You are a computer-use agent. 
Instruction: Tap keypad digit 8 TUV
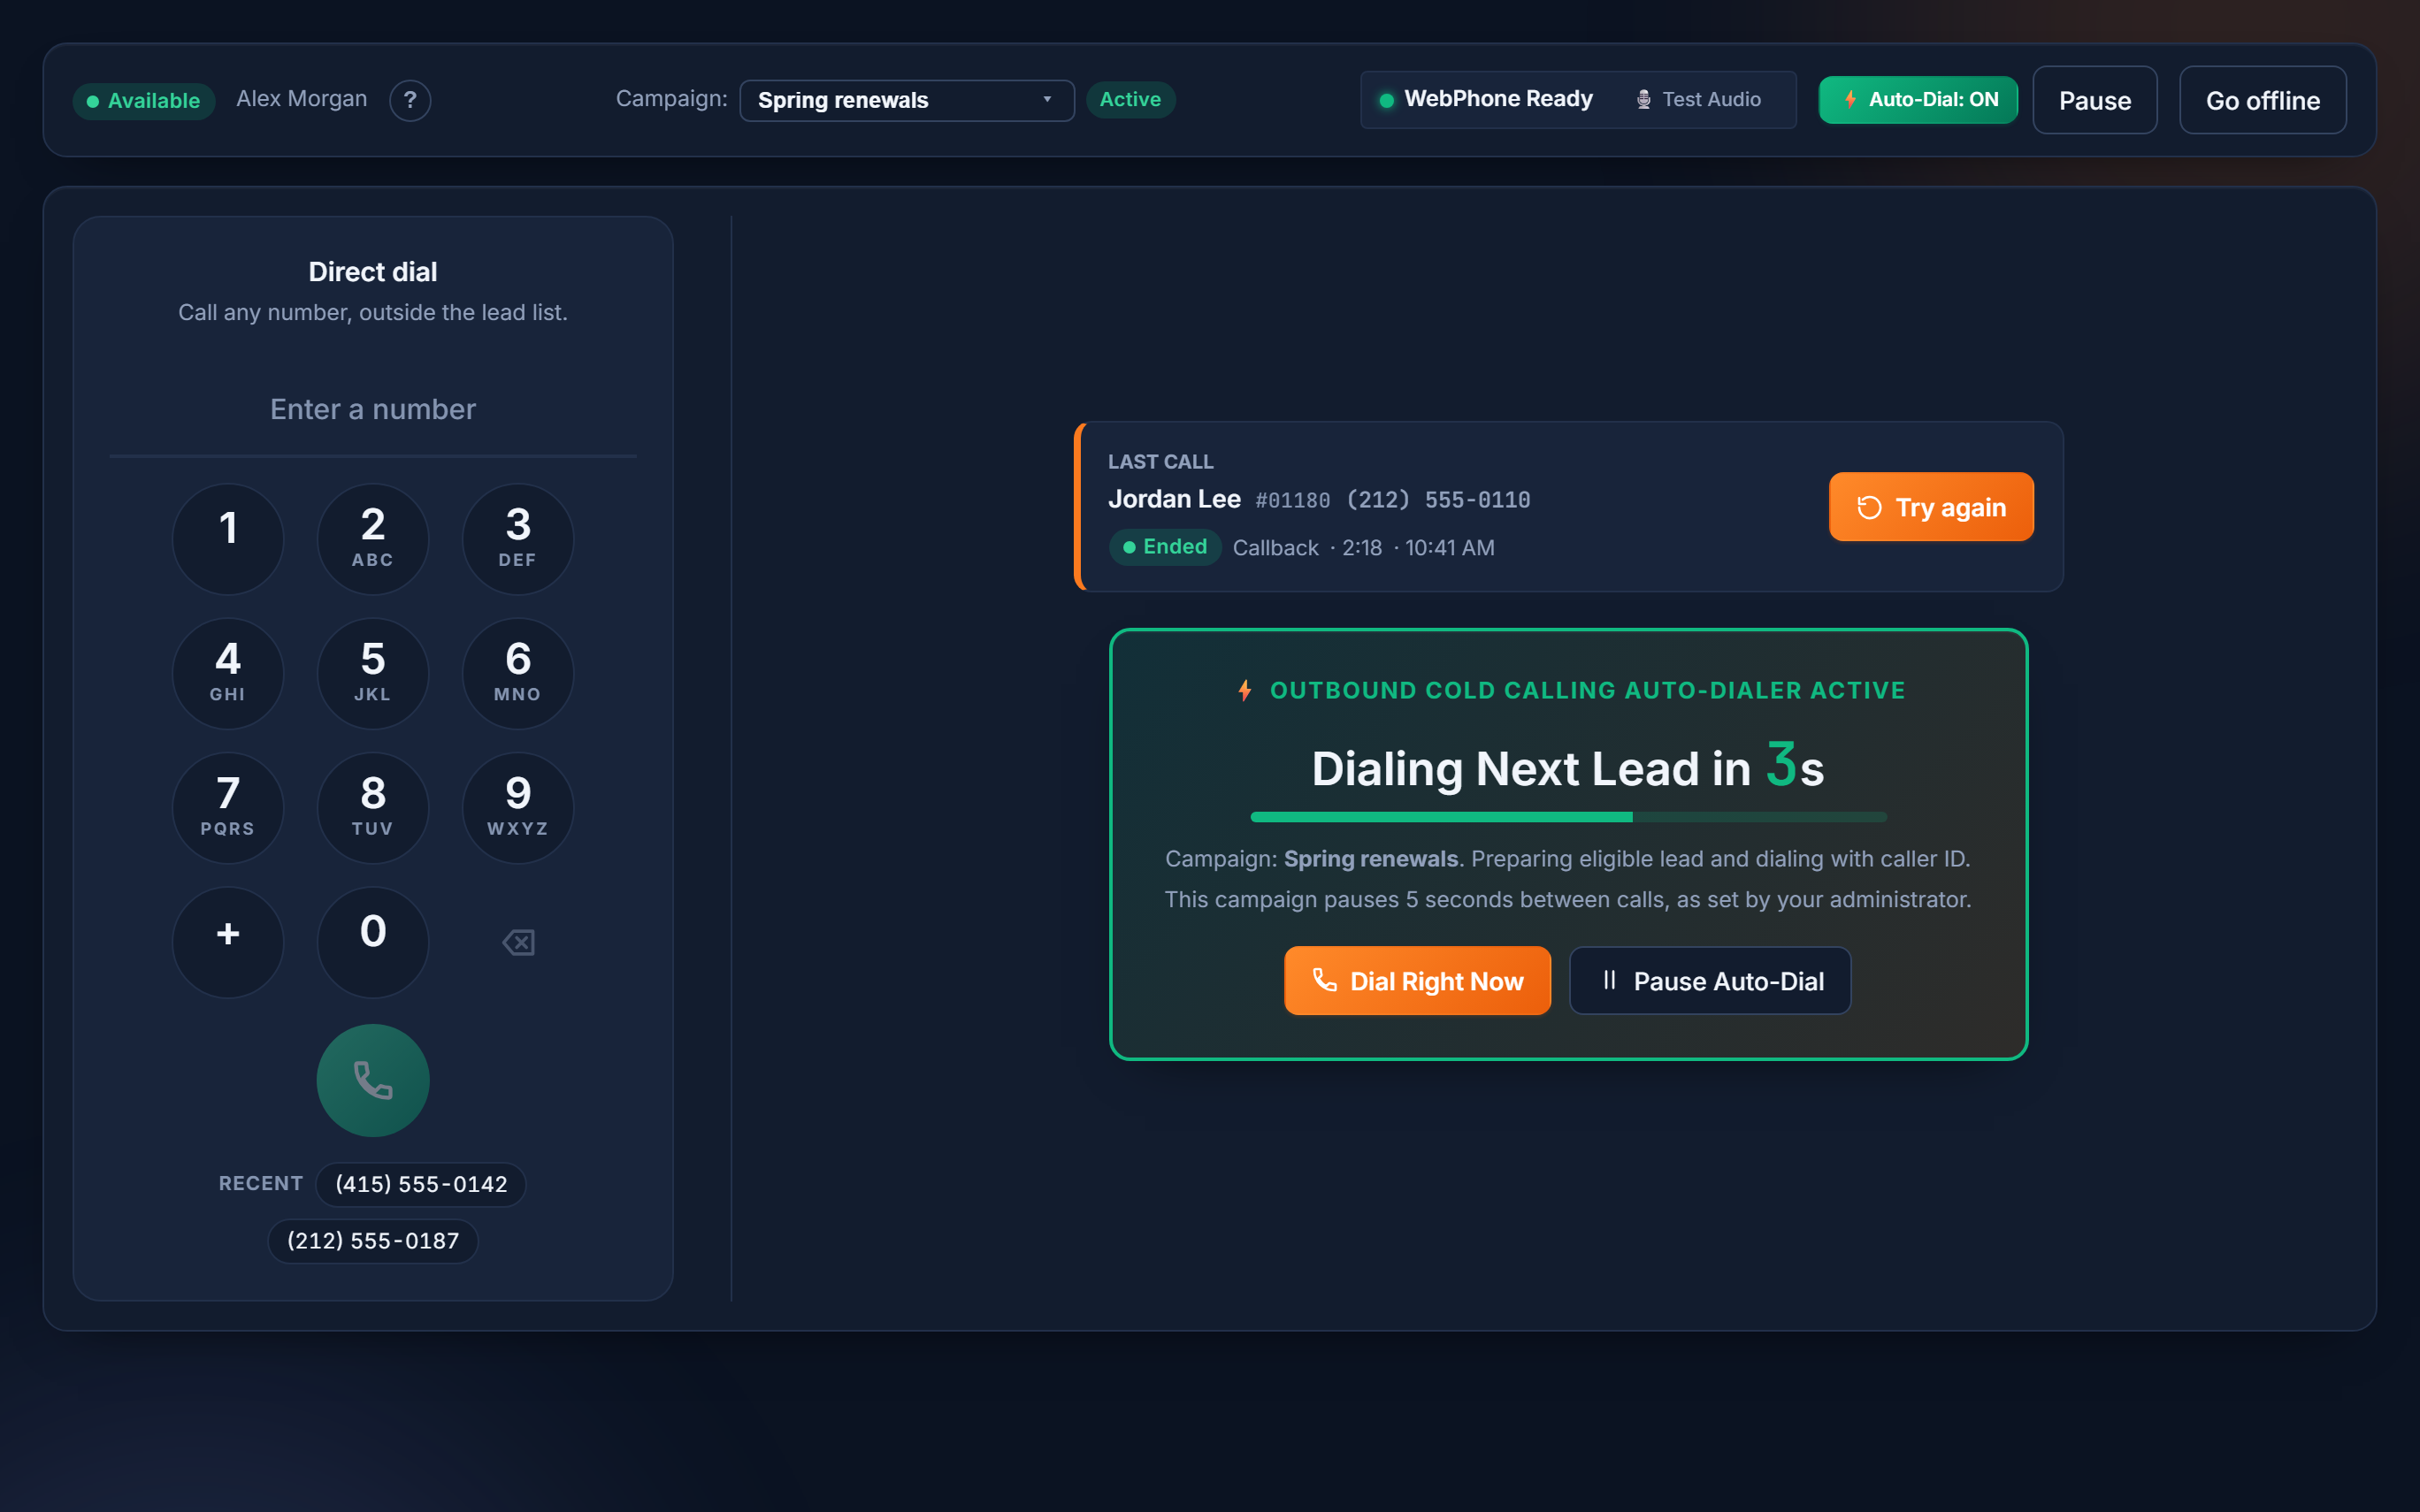373,808
